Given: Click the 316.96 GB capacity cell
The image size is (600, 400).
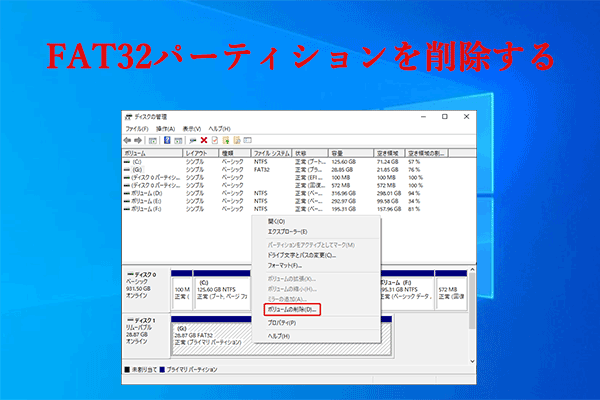Looking at the screenshot, I should [x=344, y=193].
